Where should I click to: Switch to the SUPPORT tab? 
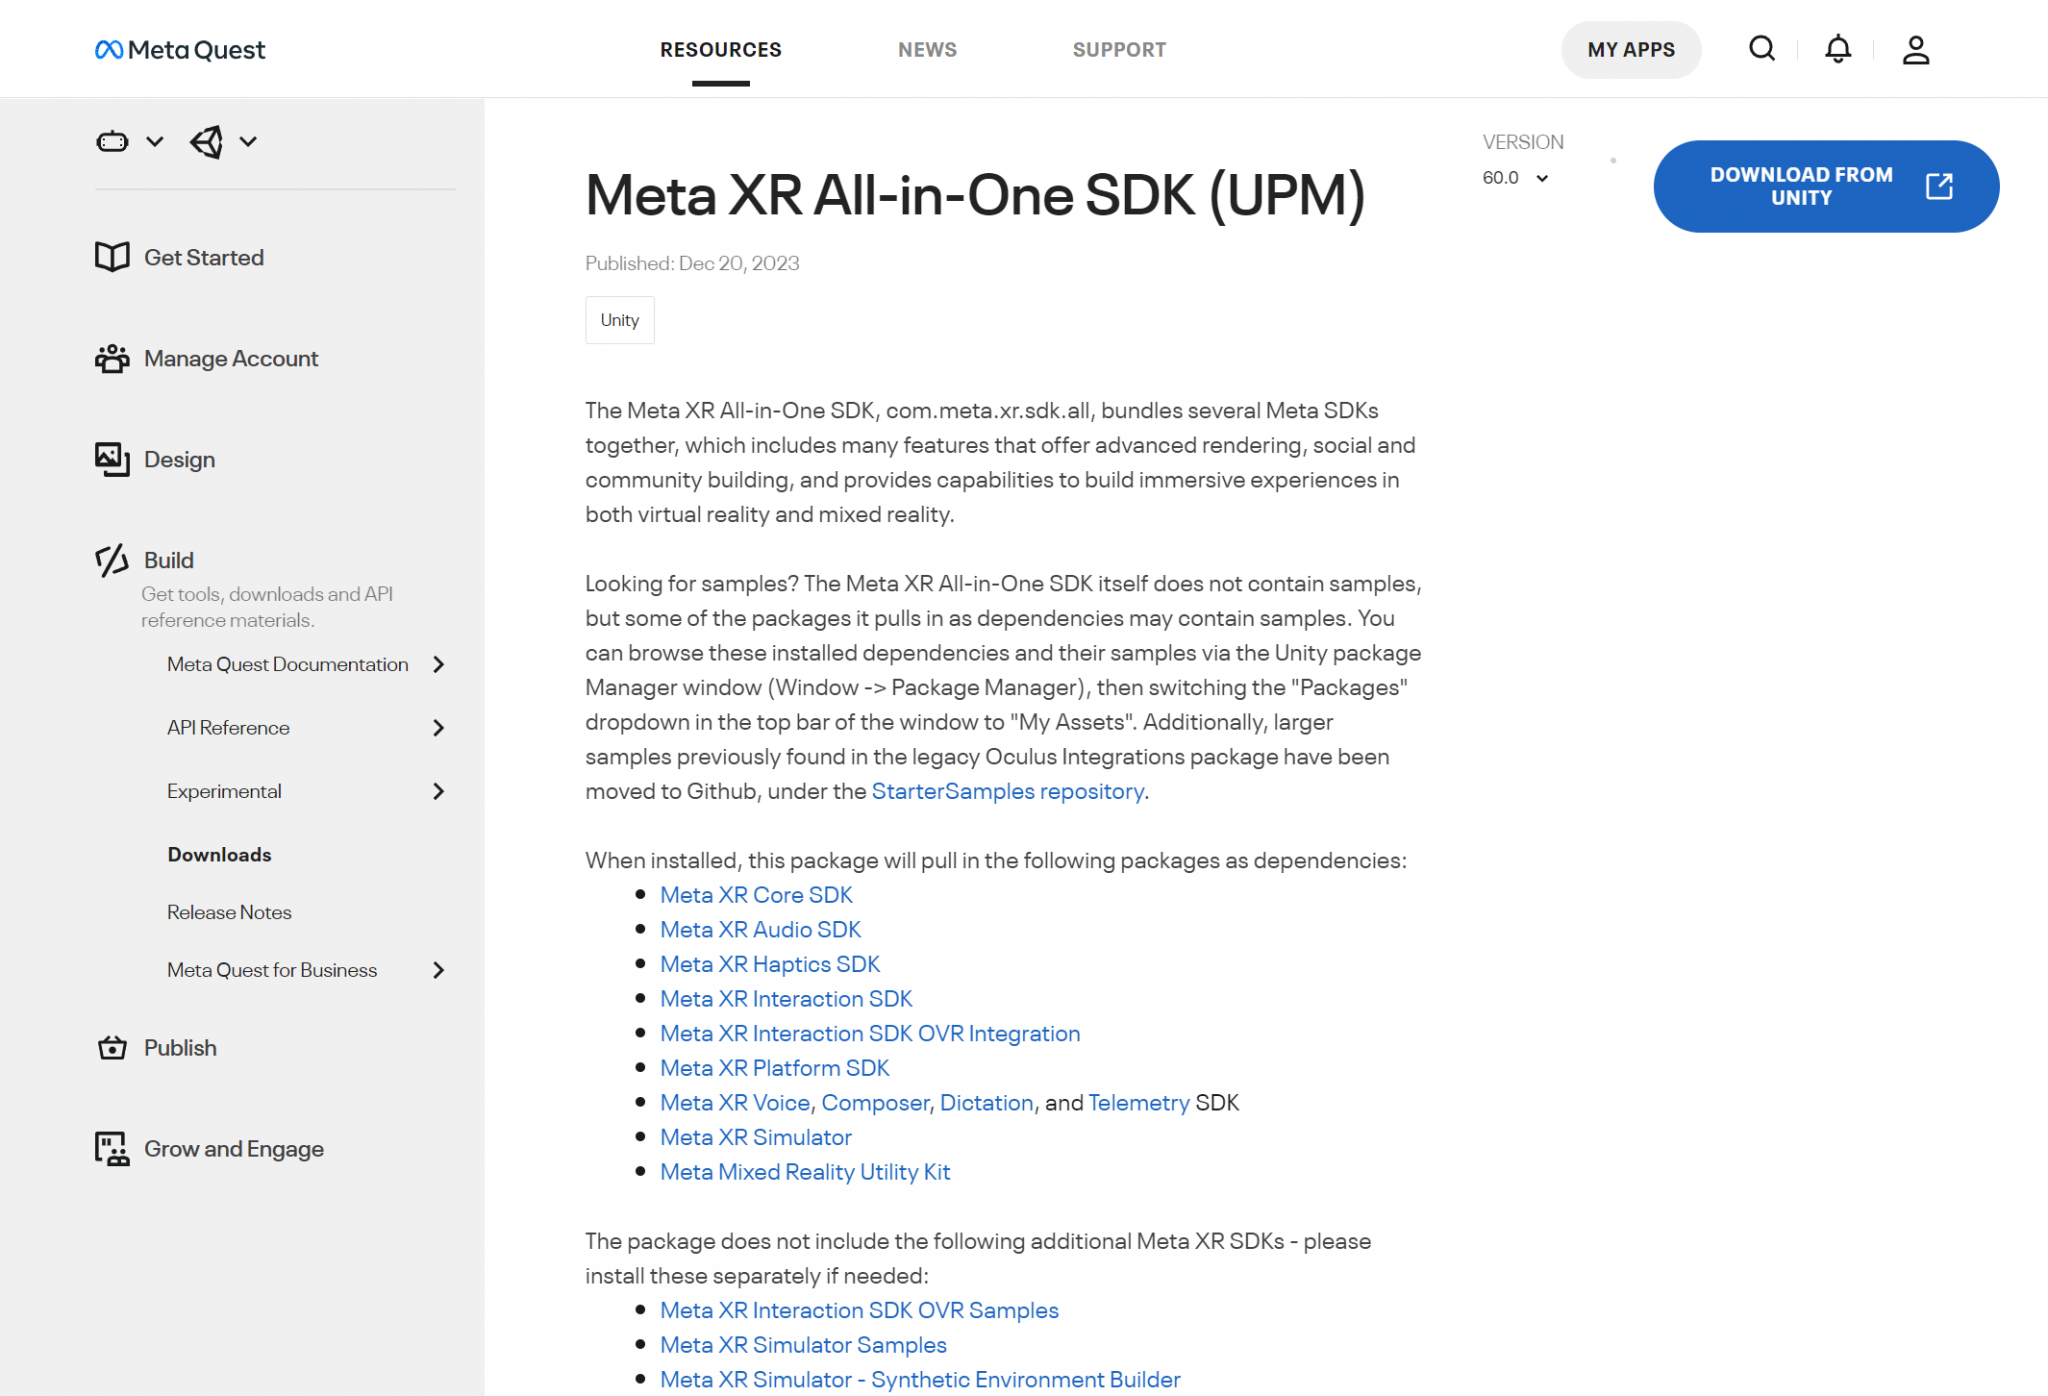[1119, 49]
